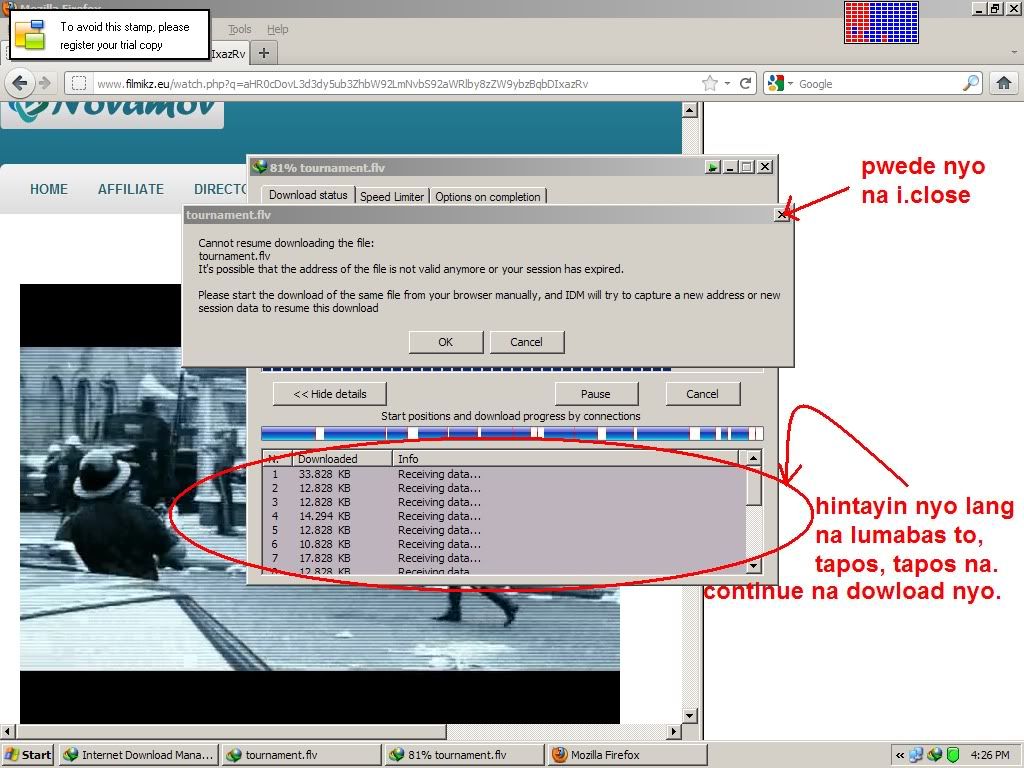
Task: Open the URL history dropdown arrow
Action: (x=728, y=84)
